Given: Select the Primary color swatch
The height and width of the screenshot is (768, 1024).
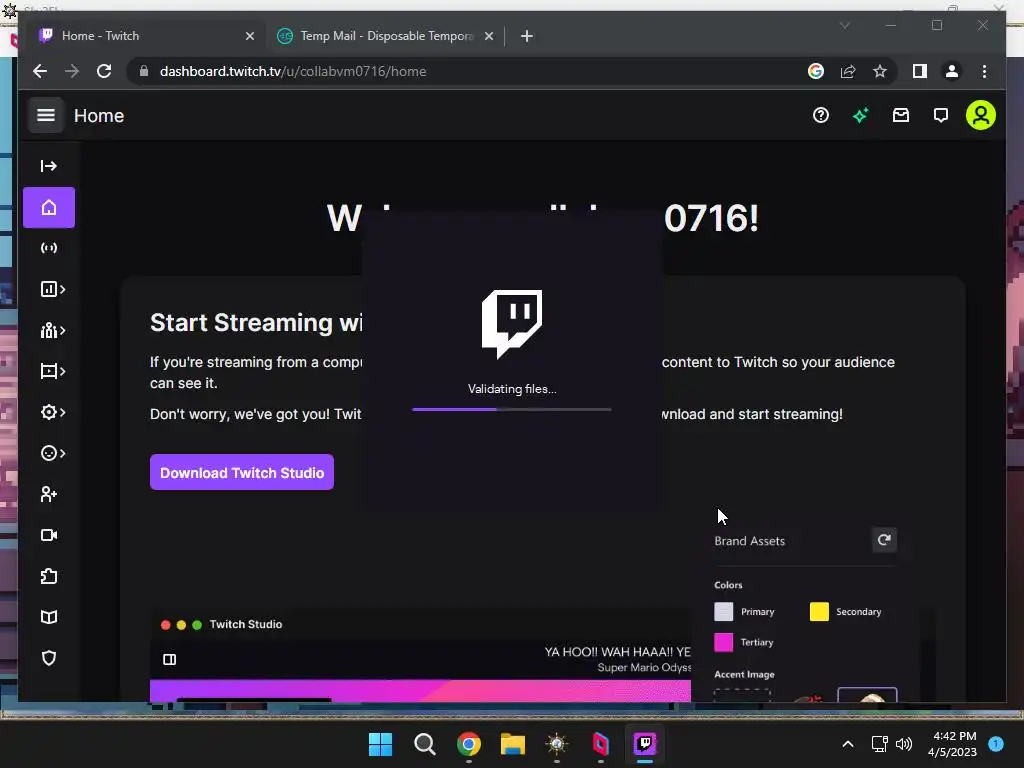Looking at the screenshot, I should [724, 612].
